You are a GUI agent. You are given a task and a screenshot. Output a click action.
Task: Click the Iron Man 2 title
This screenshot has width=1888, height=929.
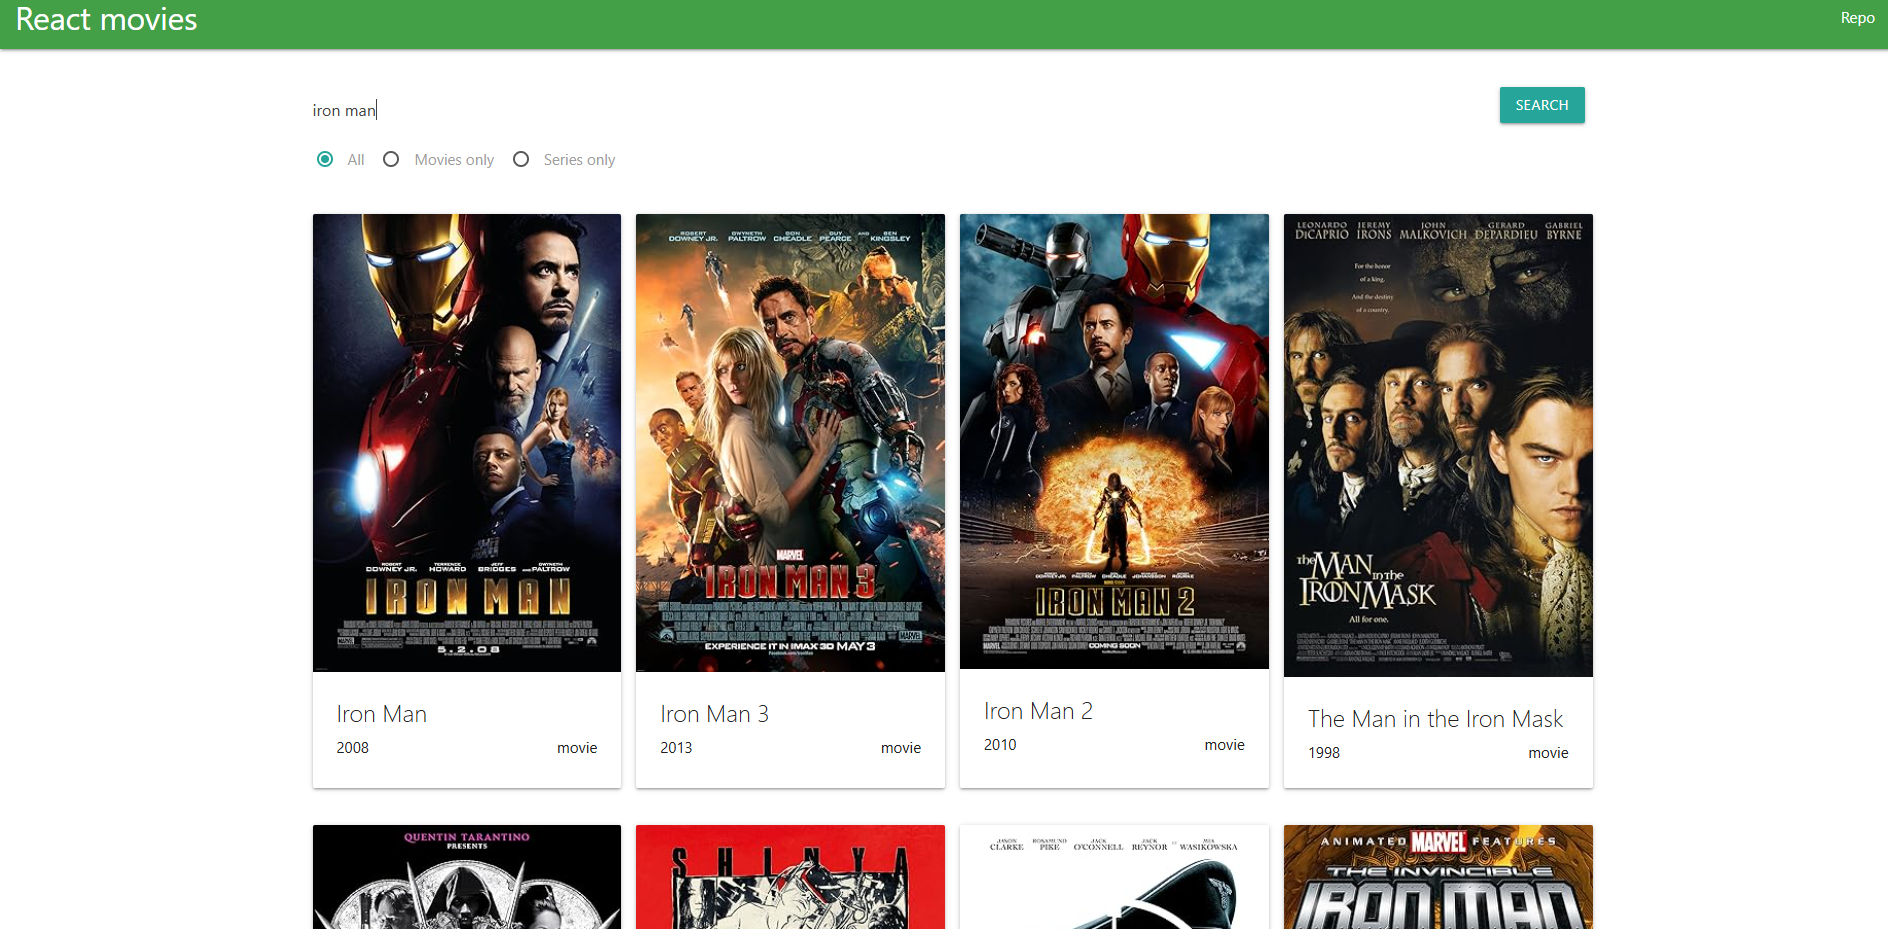[x=1037, y=711]
